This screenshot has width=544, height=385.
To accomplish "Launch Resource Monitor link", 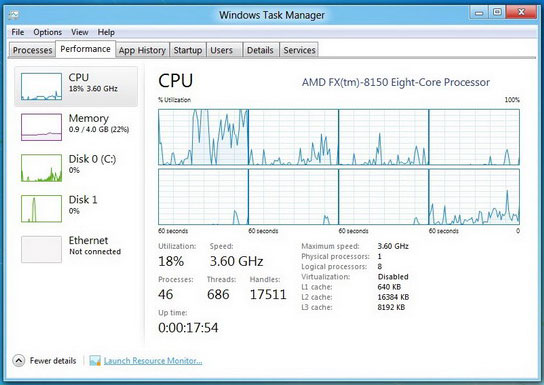I will coord(153,361).
